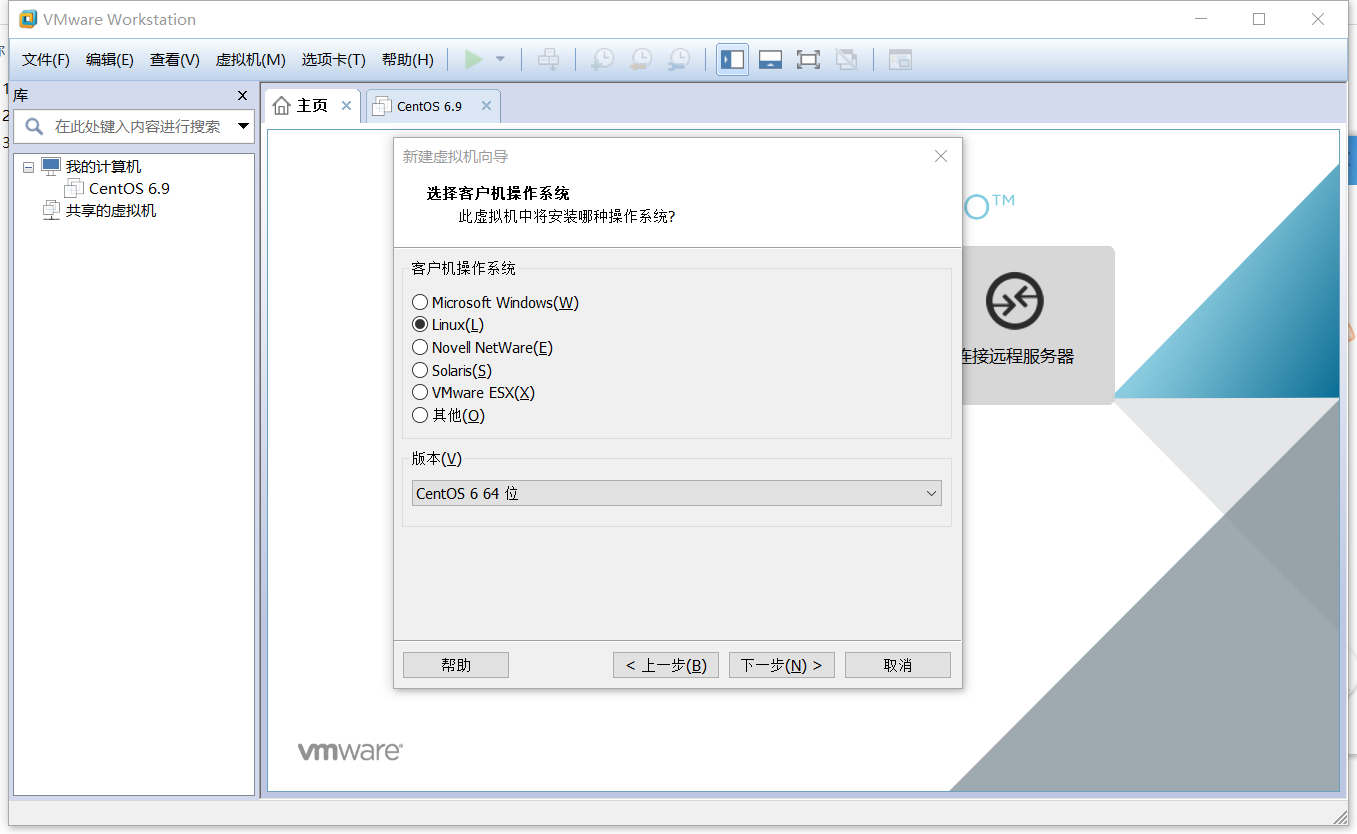Open the power options dropdown arrow
The height and width of the screenshot is (834, 1357).
coord(500,60)
